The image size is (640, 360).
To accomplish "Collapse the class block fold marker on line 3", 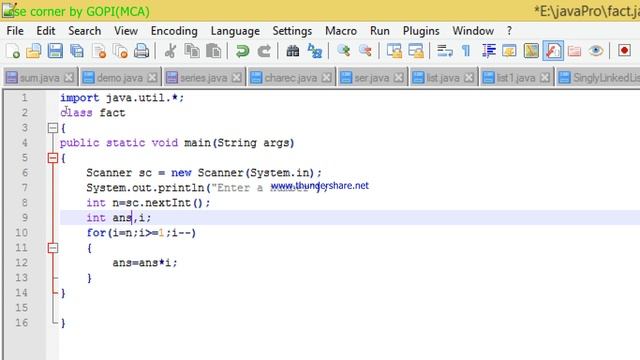I will coord(53,128).
